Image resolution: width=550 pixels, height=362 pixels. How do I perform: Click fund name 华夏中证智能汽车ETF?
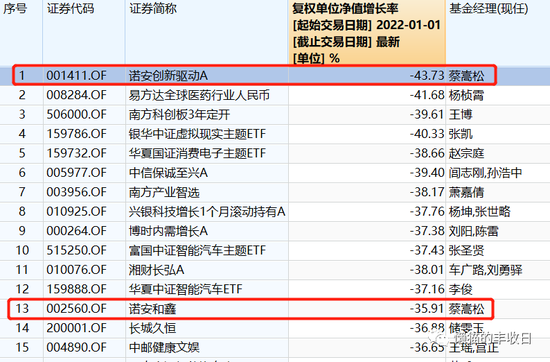click(x=186, y=289)
